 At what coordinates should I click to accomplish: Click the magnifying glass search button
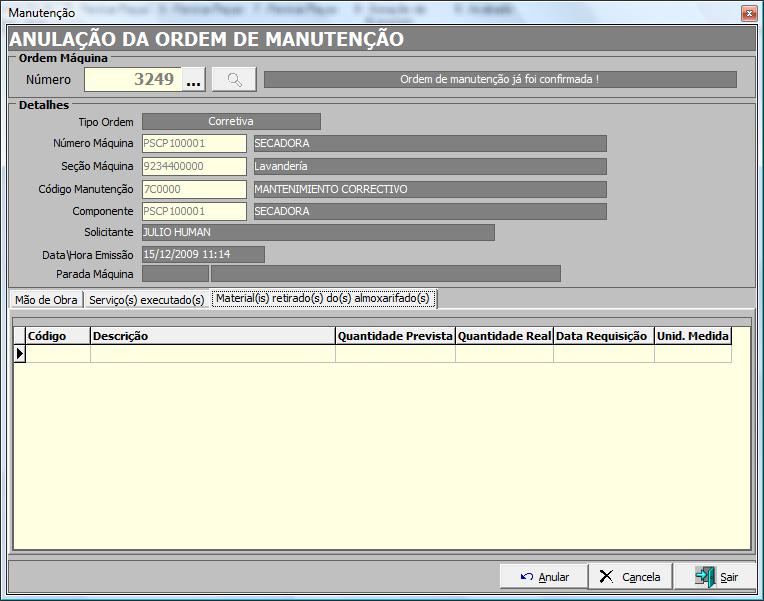pyautogui.click(x=234, y=79)
